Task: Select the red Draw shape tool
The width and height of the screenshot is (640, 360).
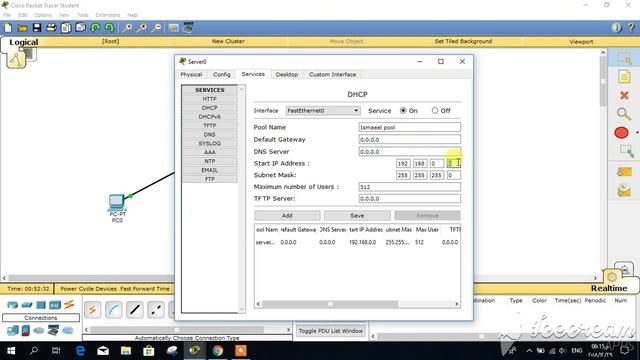Action: 621,133
